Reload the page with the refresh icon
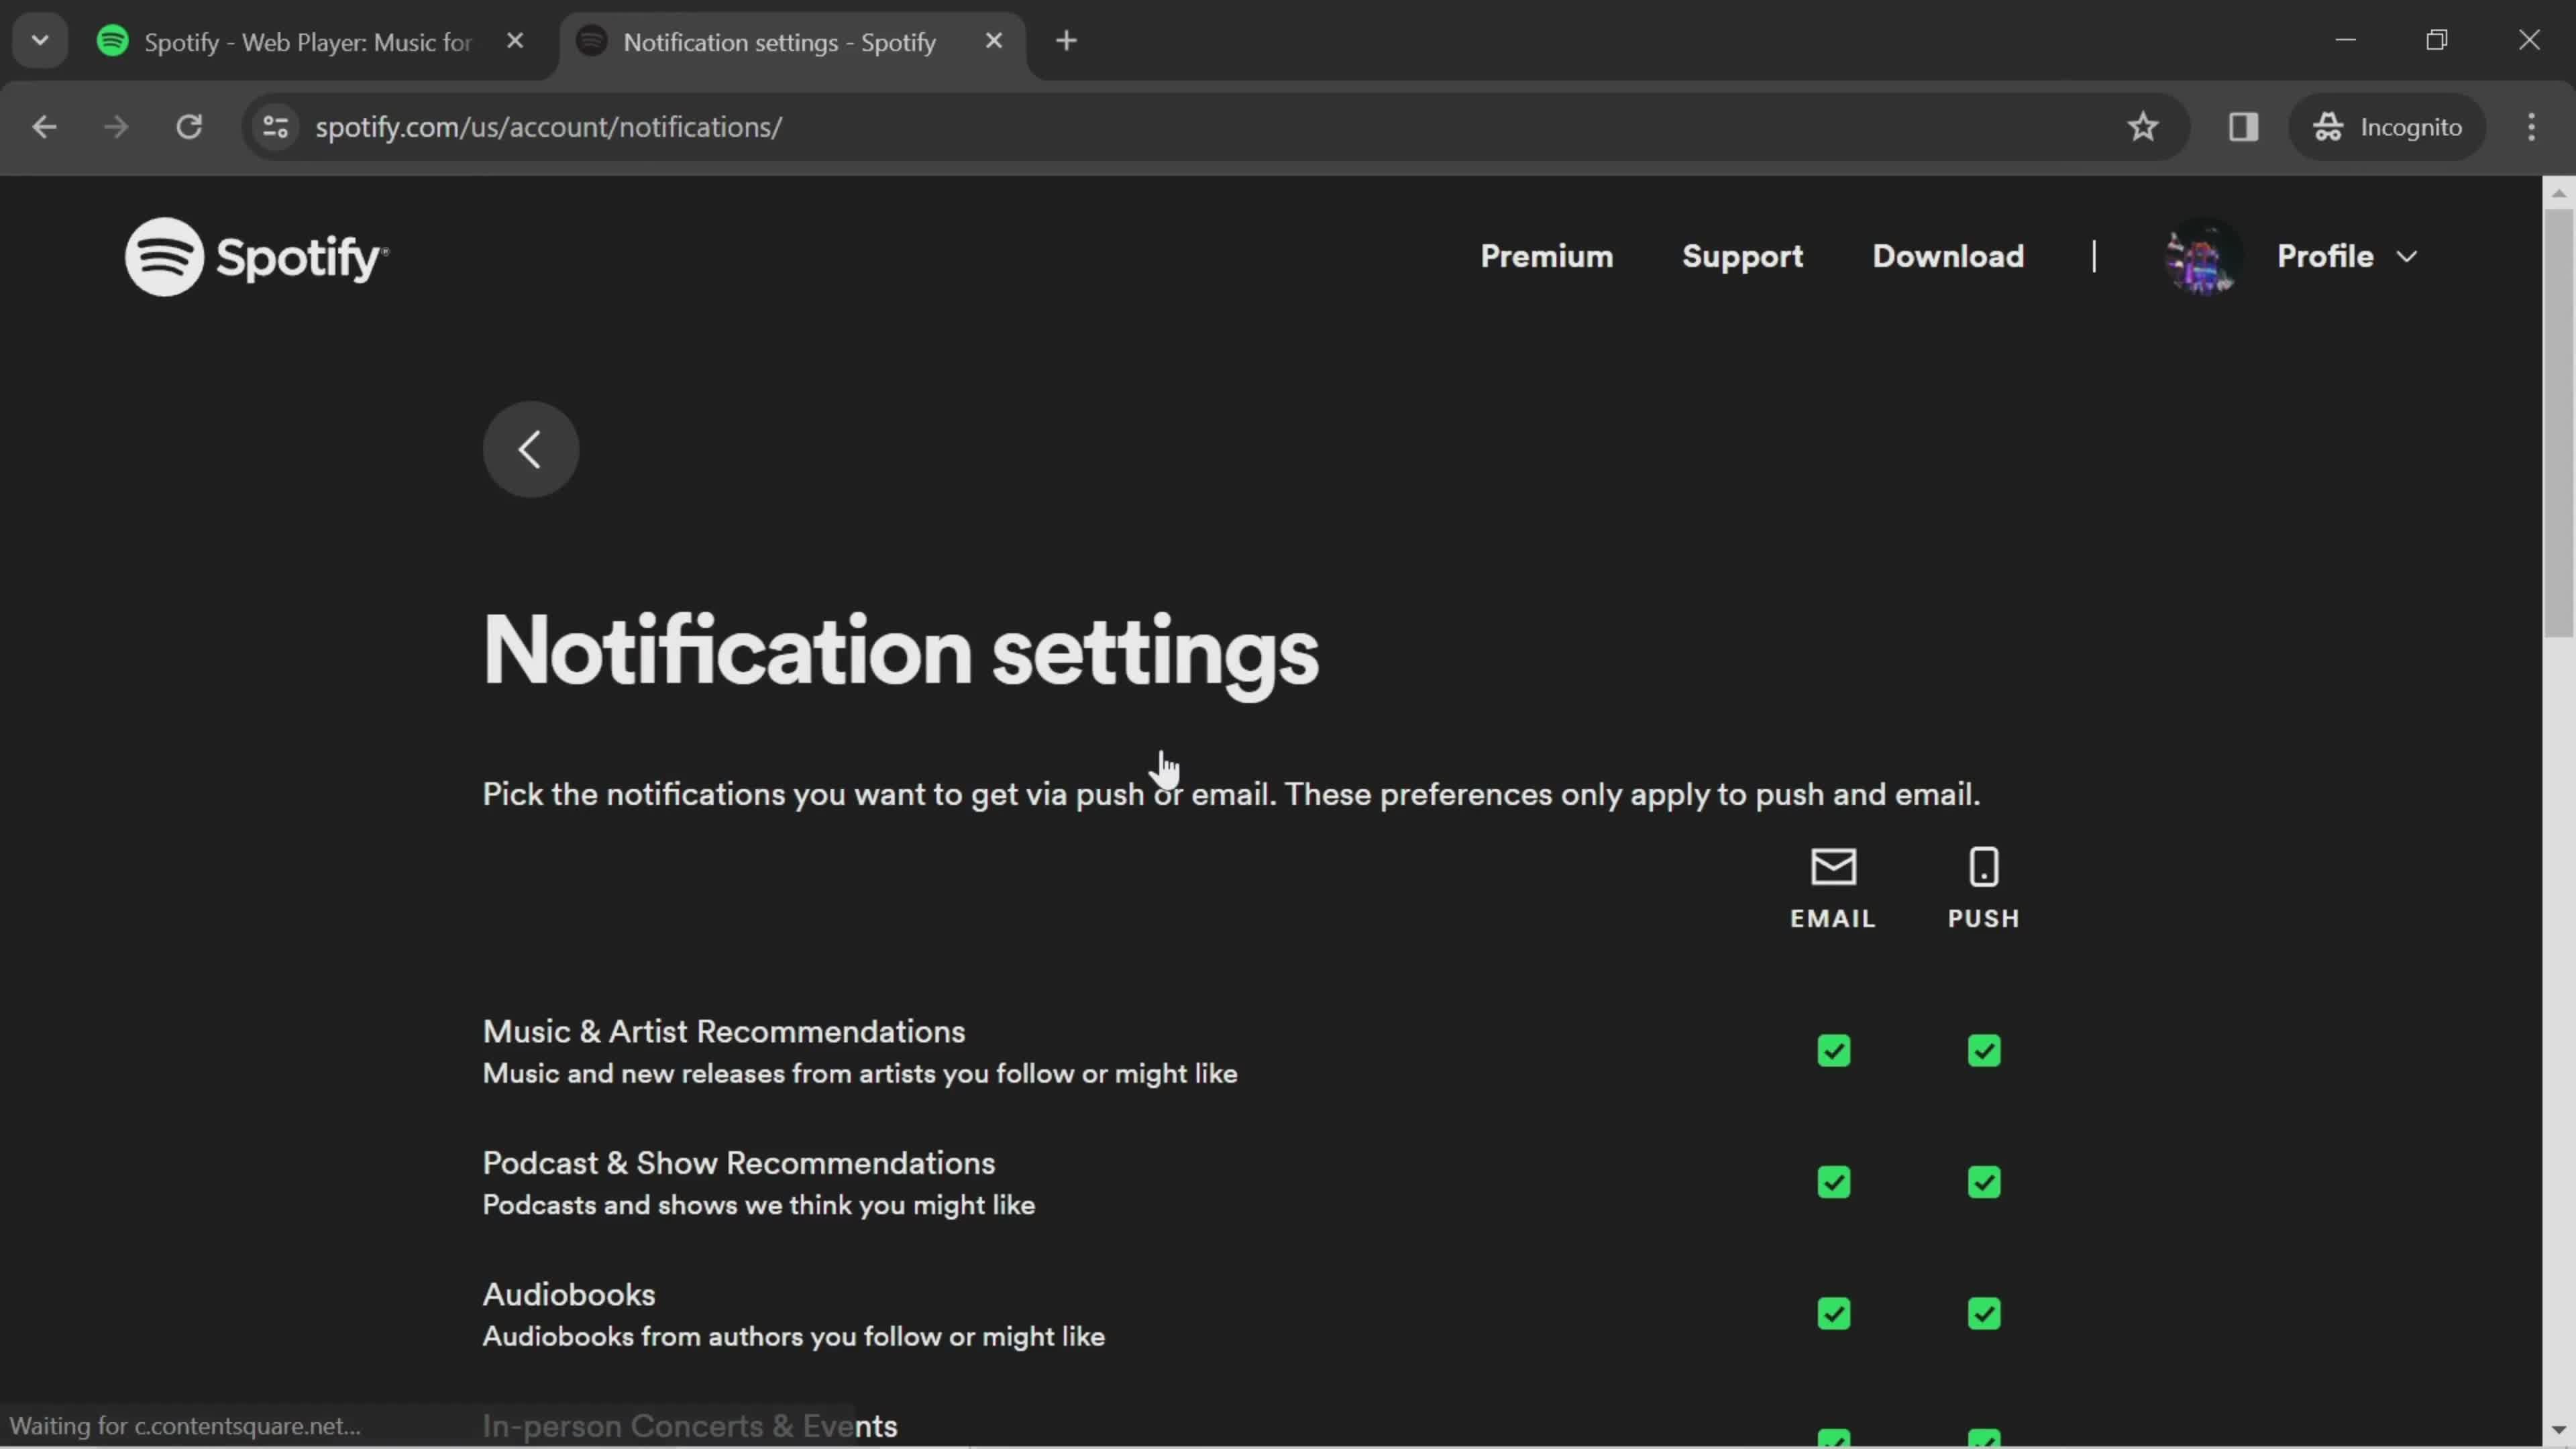Image resolution: width=2576 pixels, height=1449 pixels. [189, 127]
